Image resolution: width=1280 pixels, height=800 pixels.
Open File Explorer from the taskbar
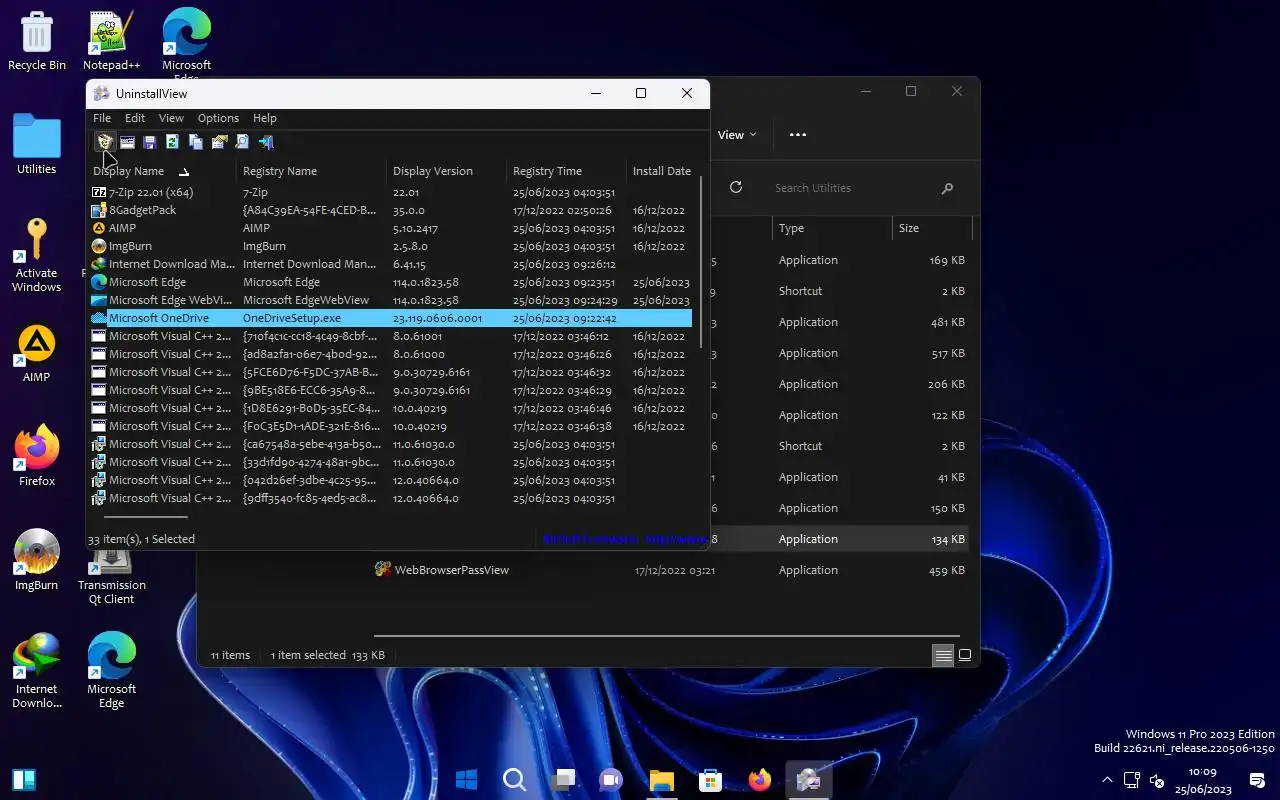click(661, 779)
